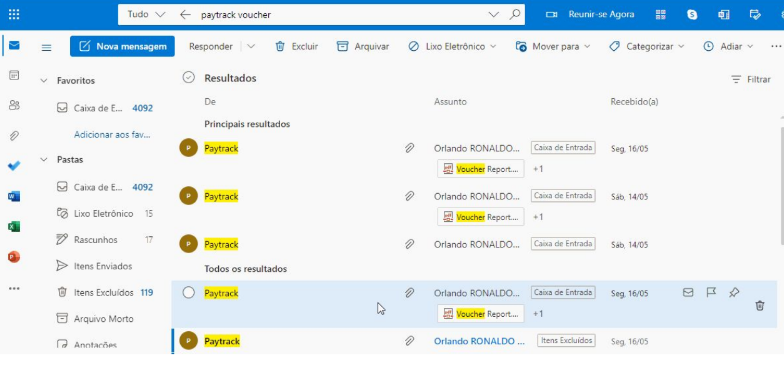Expand Responder options arrow
This screenshot has height=365, width=784.
click(251, 46)
